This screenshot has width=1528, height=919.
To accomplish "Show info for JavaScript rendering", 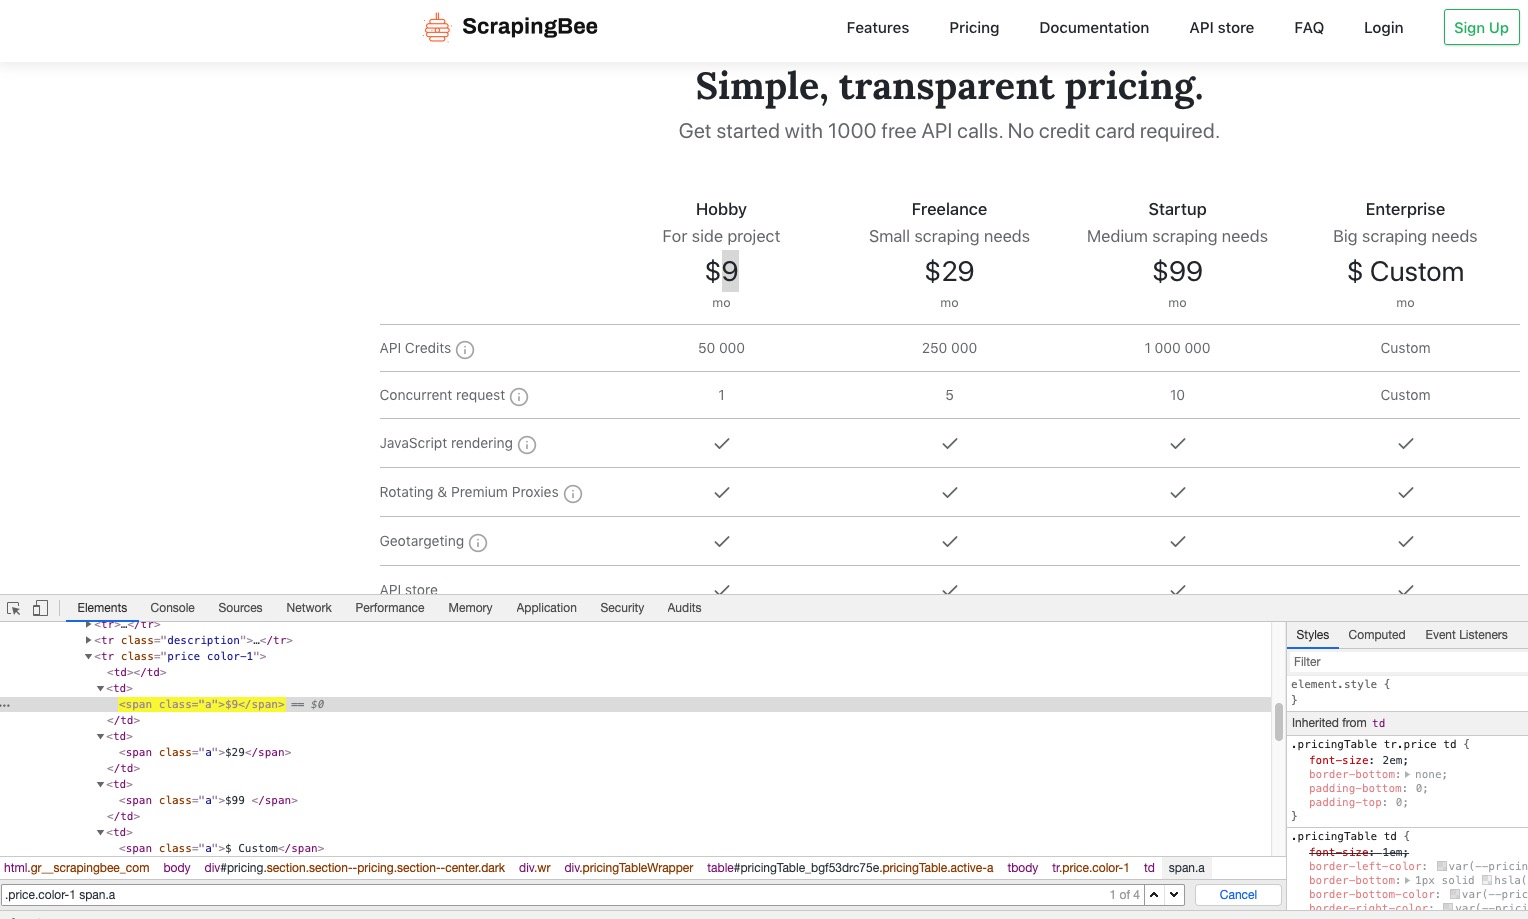I will pyautogui.click(x=527, y=445).
